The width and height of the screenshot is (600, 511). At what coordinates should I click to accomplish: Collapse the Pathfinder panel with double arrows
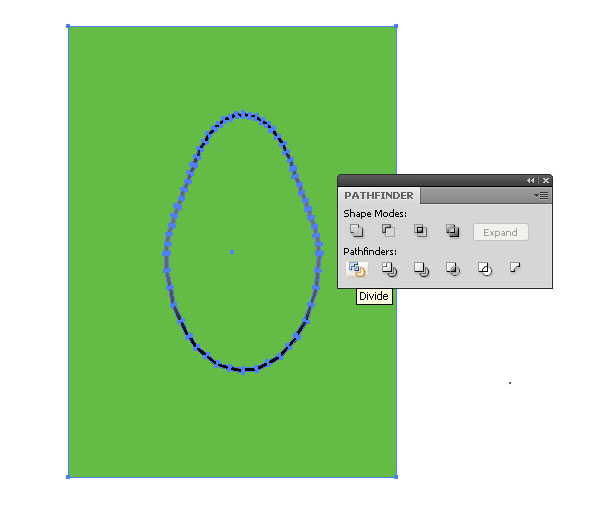coord(530,180)
